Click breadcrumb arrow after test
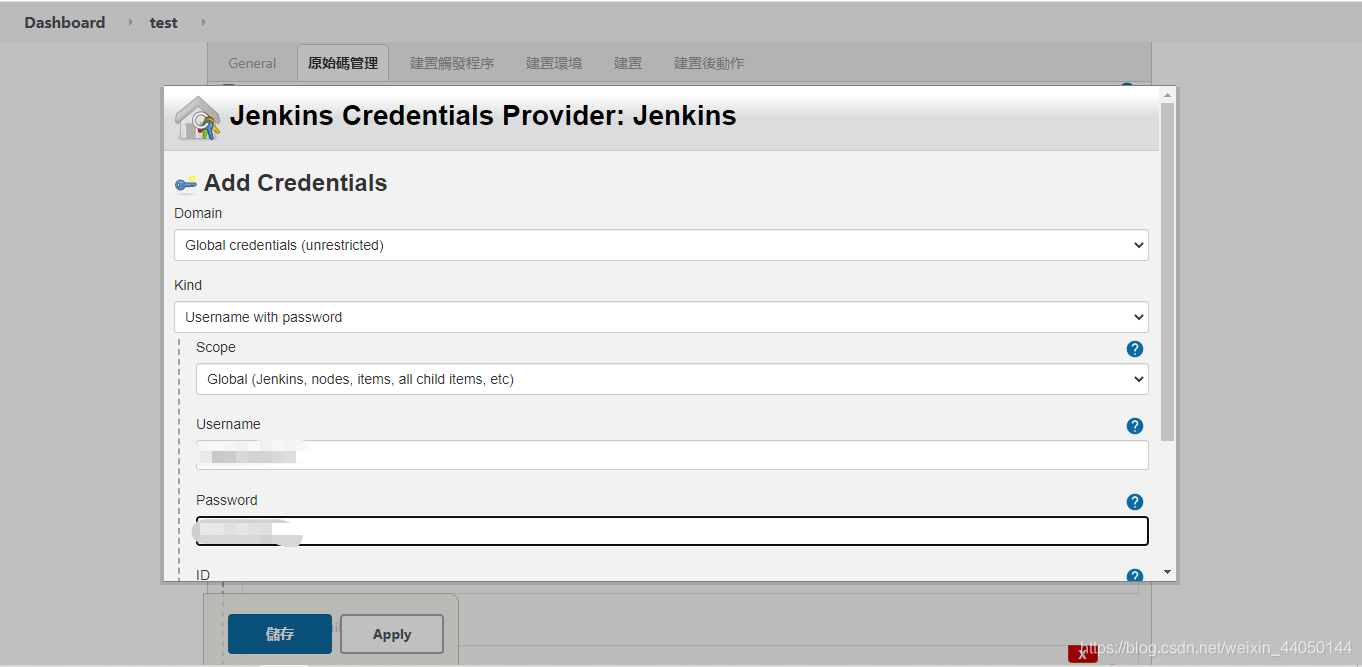Viewport: 1362px width, 667px height. point(203,22)
